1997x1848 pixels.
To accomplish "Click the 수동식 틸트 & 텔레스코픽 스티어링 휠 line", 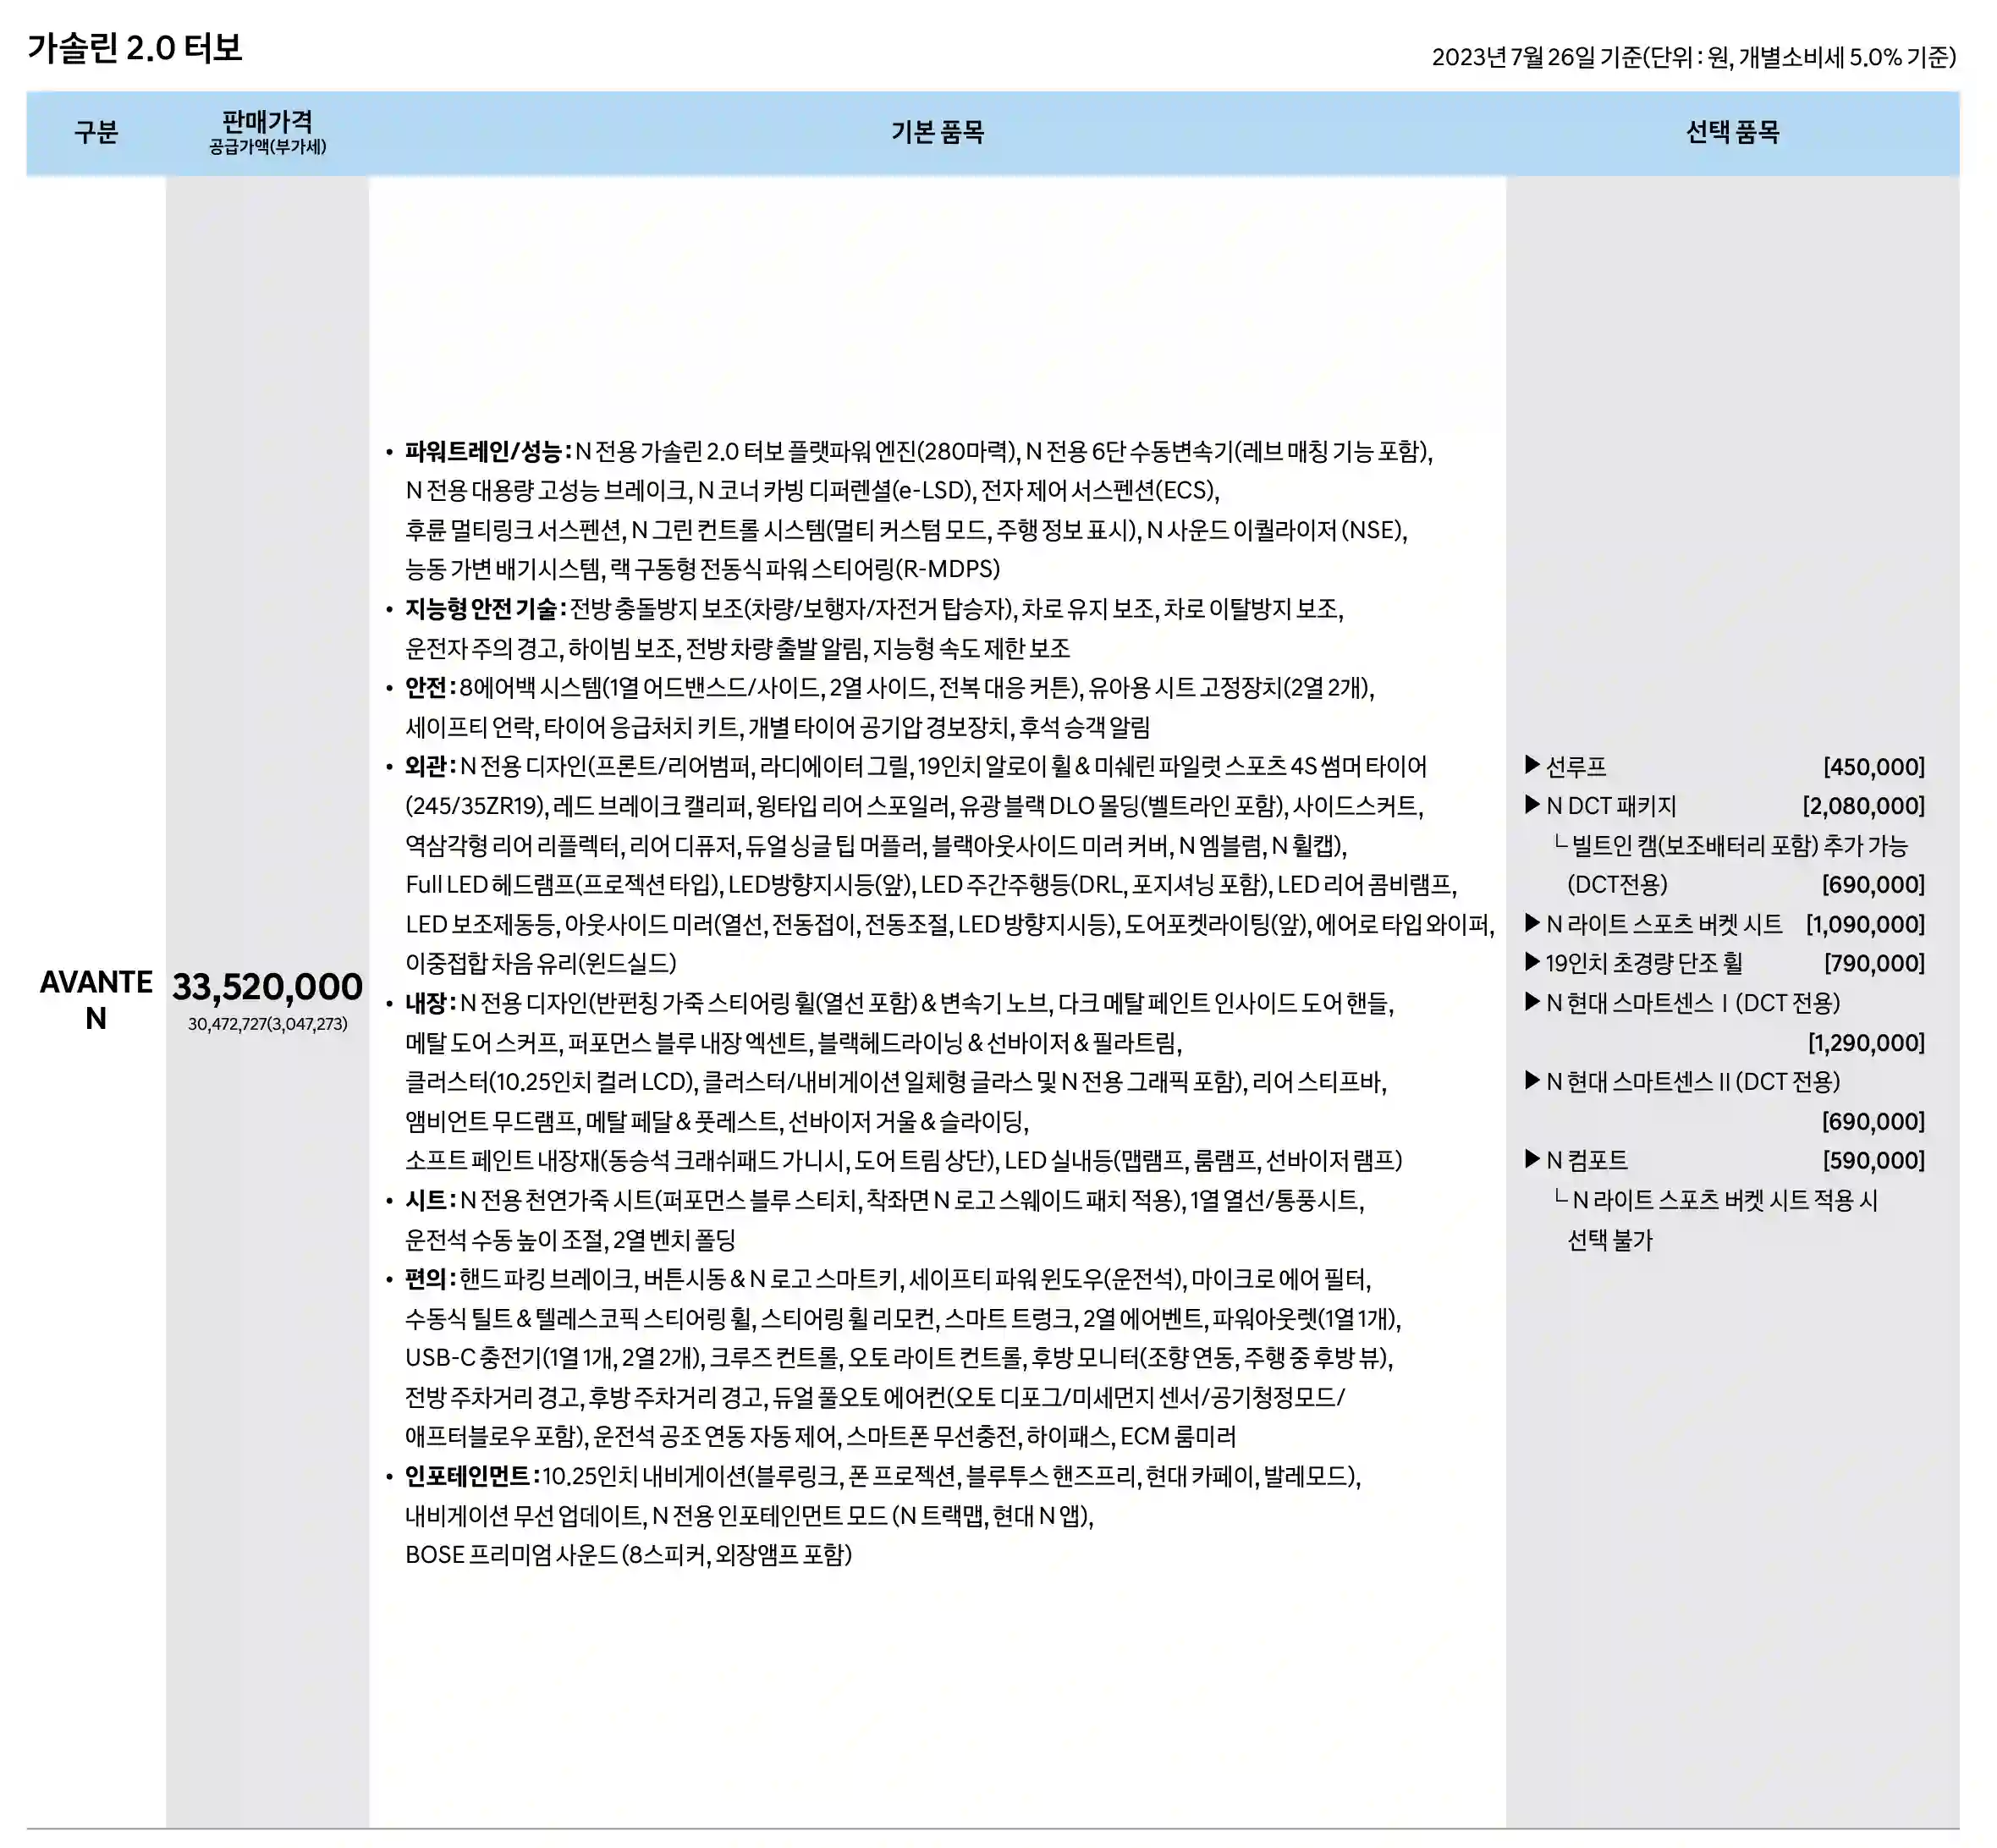I will tap(903, 1319).
